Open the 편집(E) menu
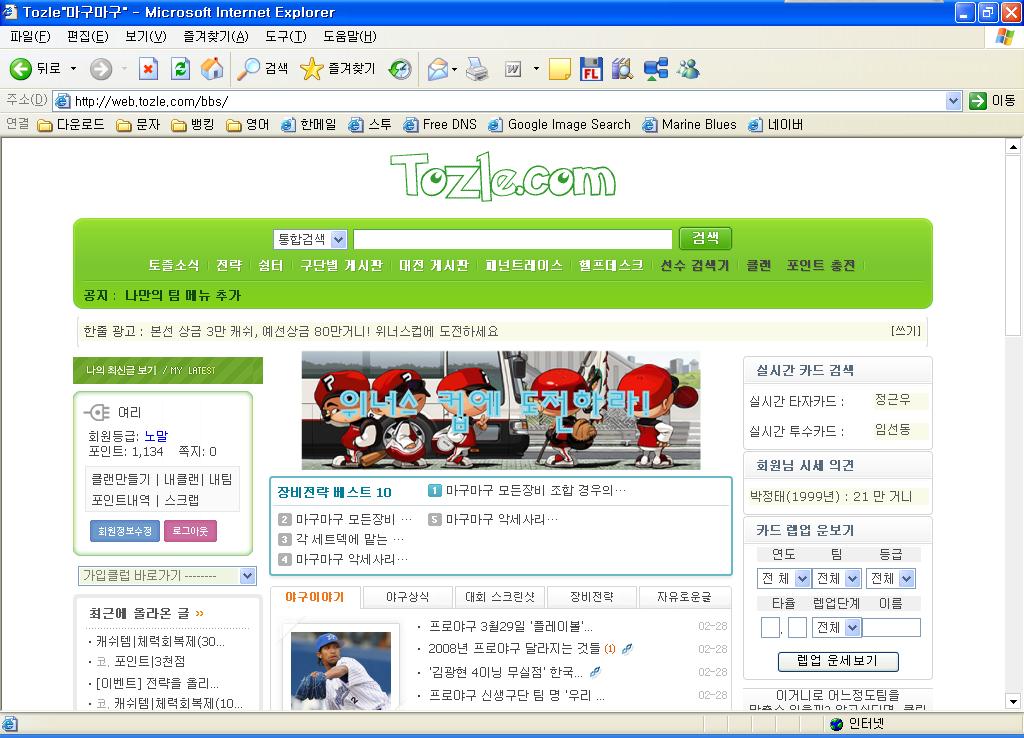 click(88, 37)
